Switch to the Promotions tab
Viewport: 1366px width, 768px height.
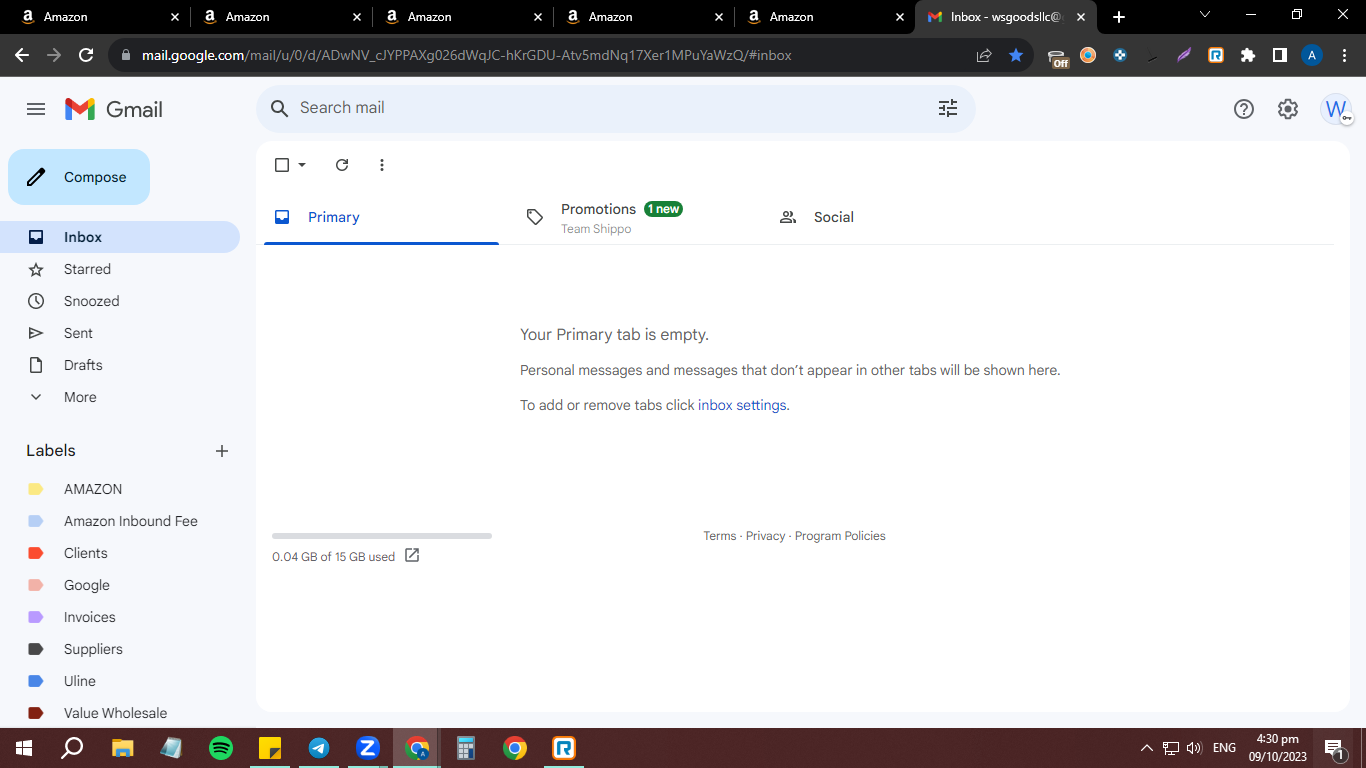(x=633, y=217)
